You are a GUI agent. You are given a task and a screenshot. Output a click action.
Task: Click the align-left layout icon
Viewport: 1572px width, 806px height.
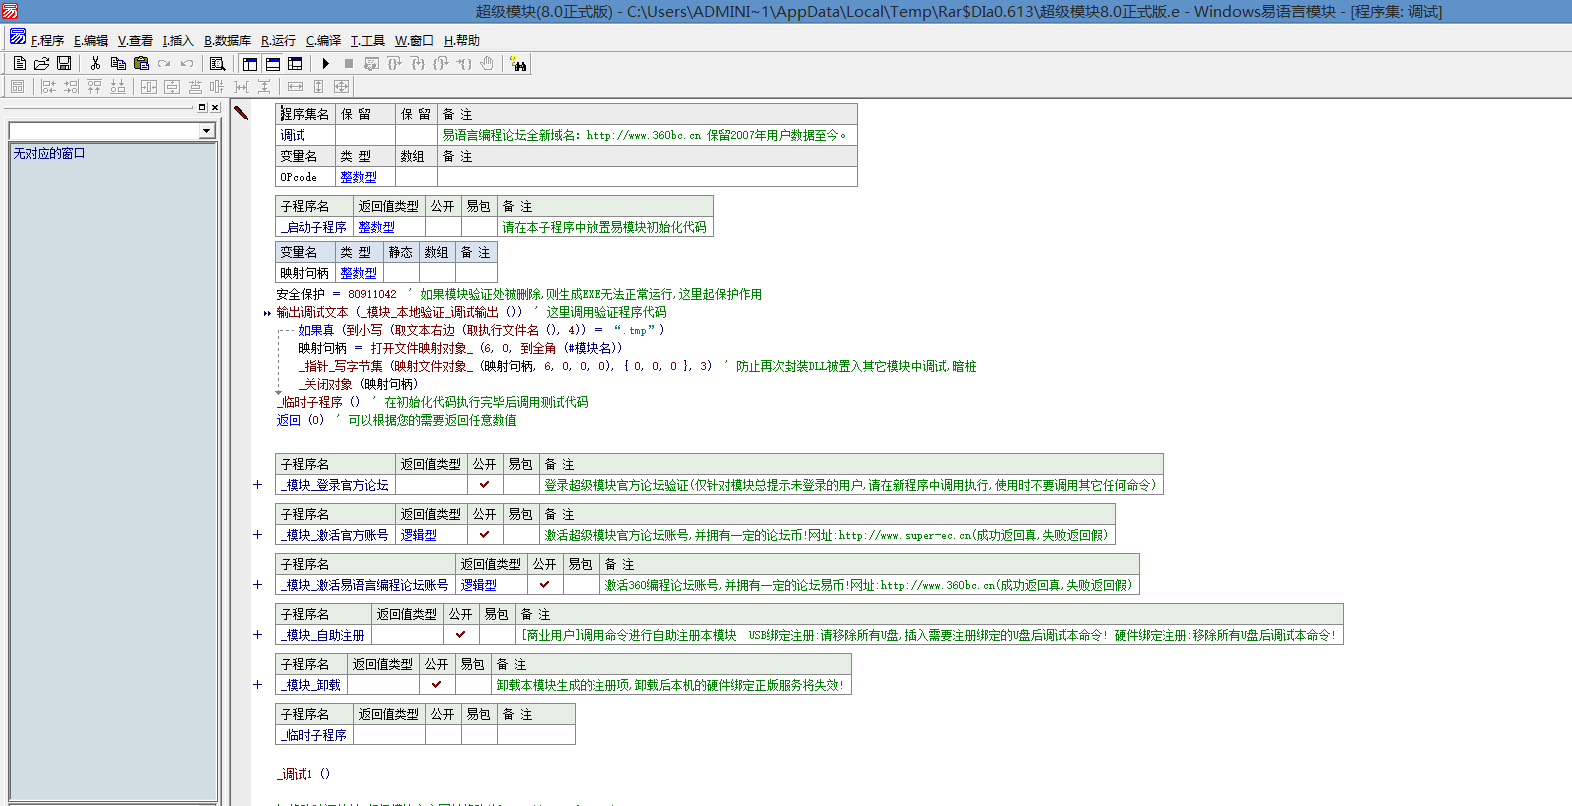(x=48, y=87)
